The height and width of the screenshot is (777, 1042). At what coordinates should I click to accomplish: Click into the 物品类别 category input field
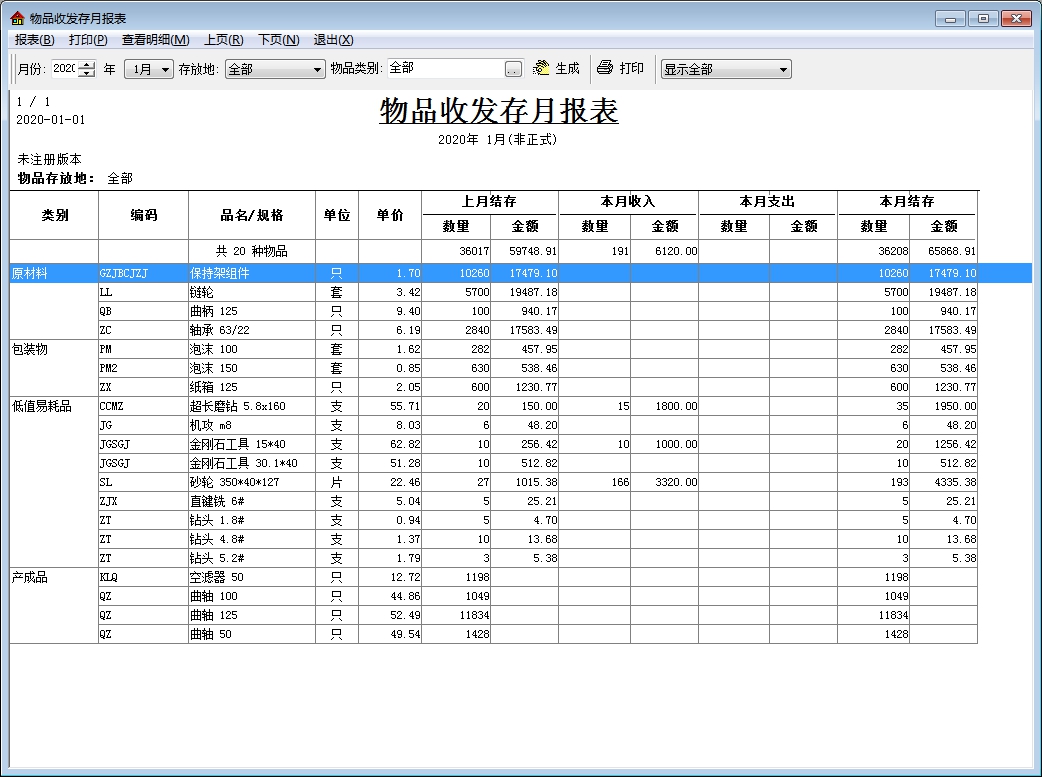[444, 69]
